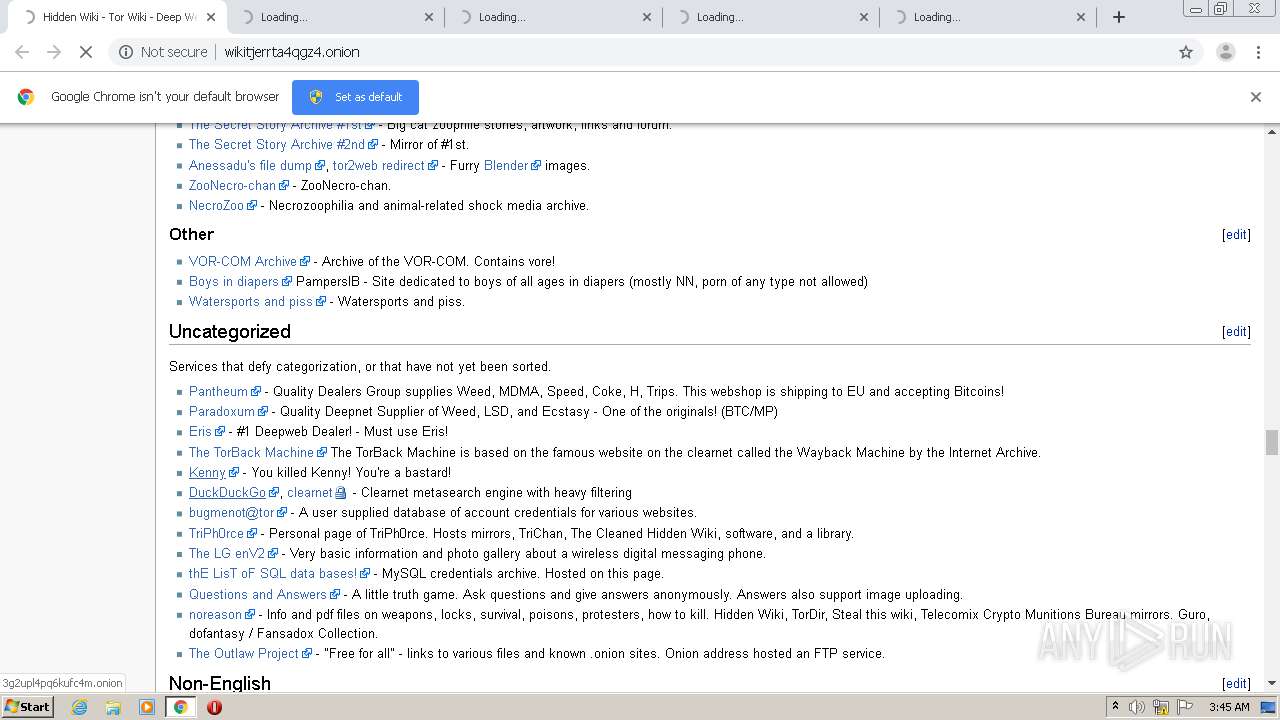This screenshot has height=720, width=1280.
Task: Click the scrollbar down arrow
Action: [1271, 684]
